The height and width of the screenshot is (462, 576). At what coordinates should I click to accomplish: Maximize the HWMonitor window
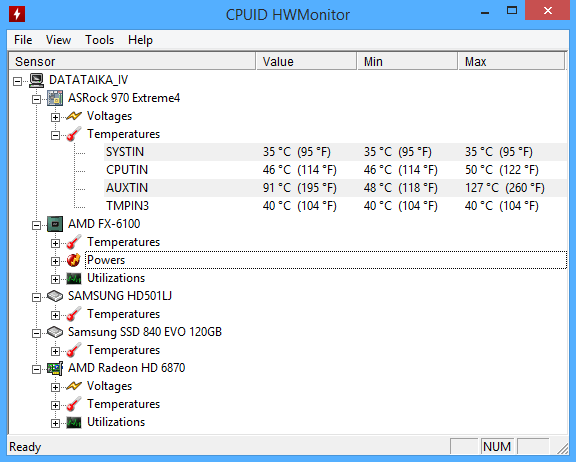[x=512, y=10]
